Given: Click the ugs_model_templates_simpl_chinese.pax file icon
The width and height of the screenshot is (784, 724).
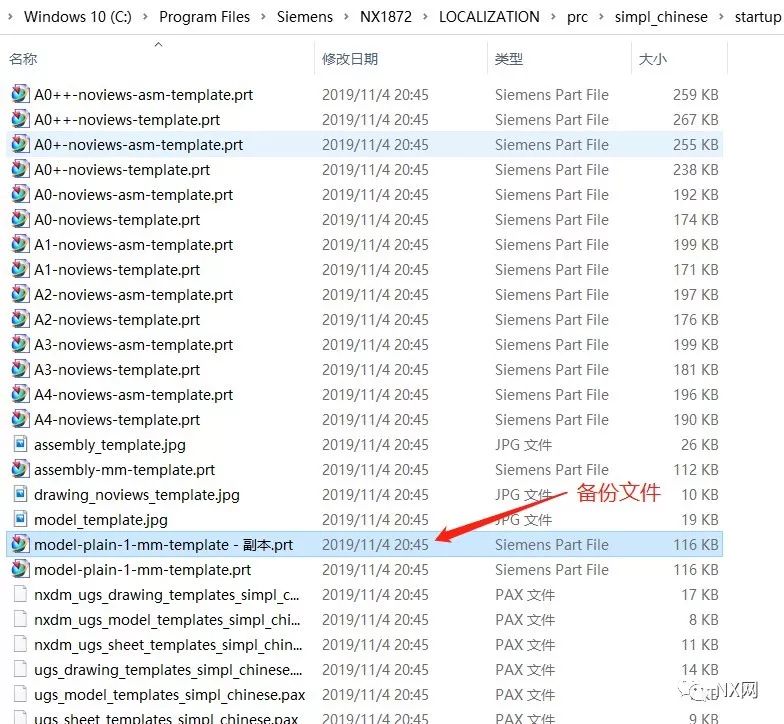Looking at the screenshot, I should click(x=20, y=694).
